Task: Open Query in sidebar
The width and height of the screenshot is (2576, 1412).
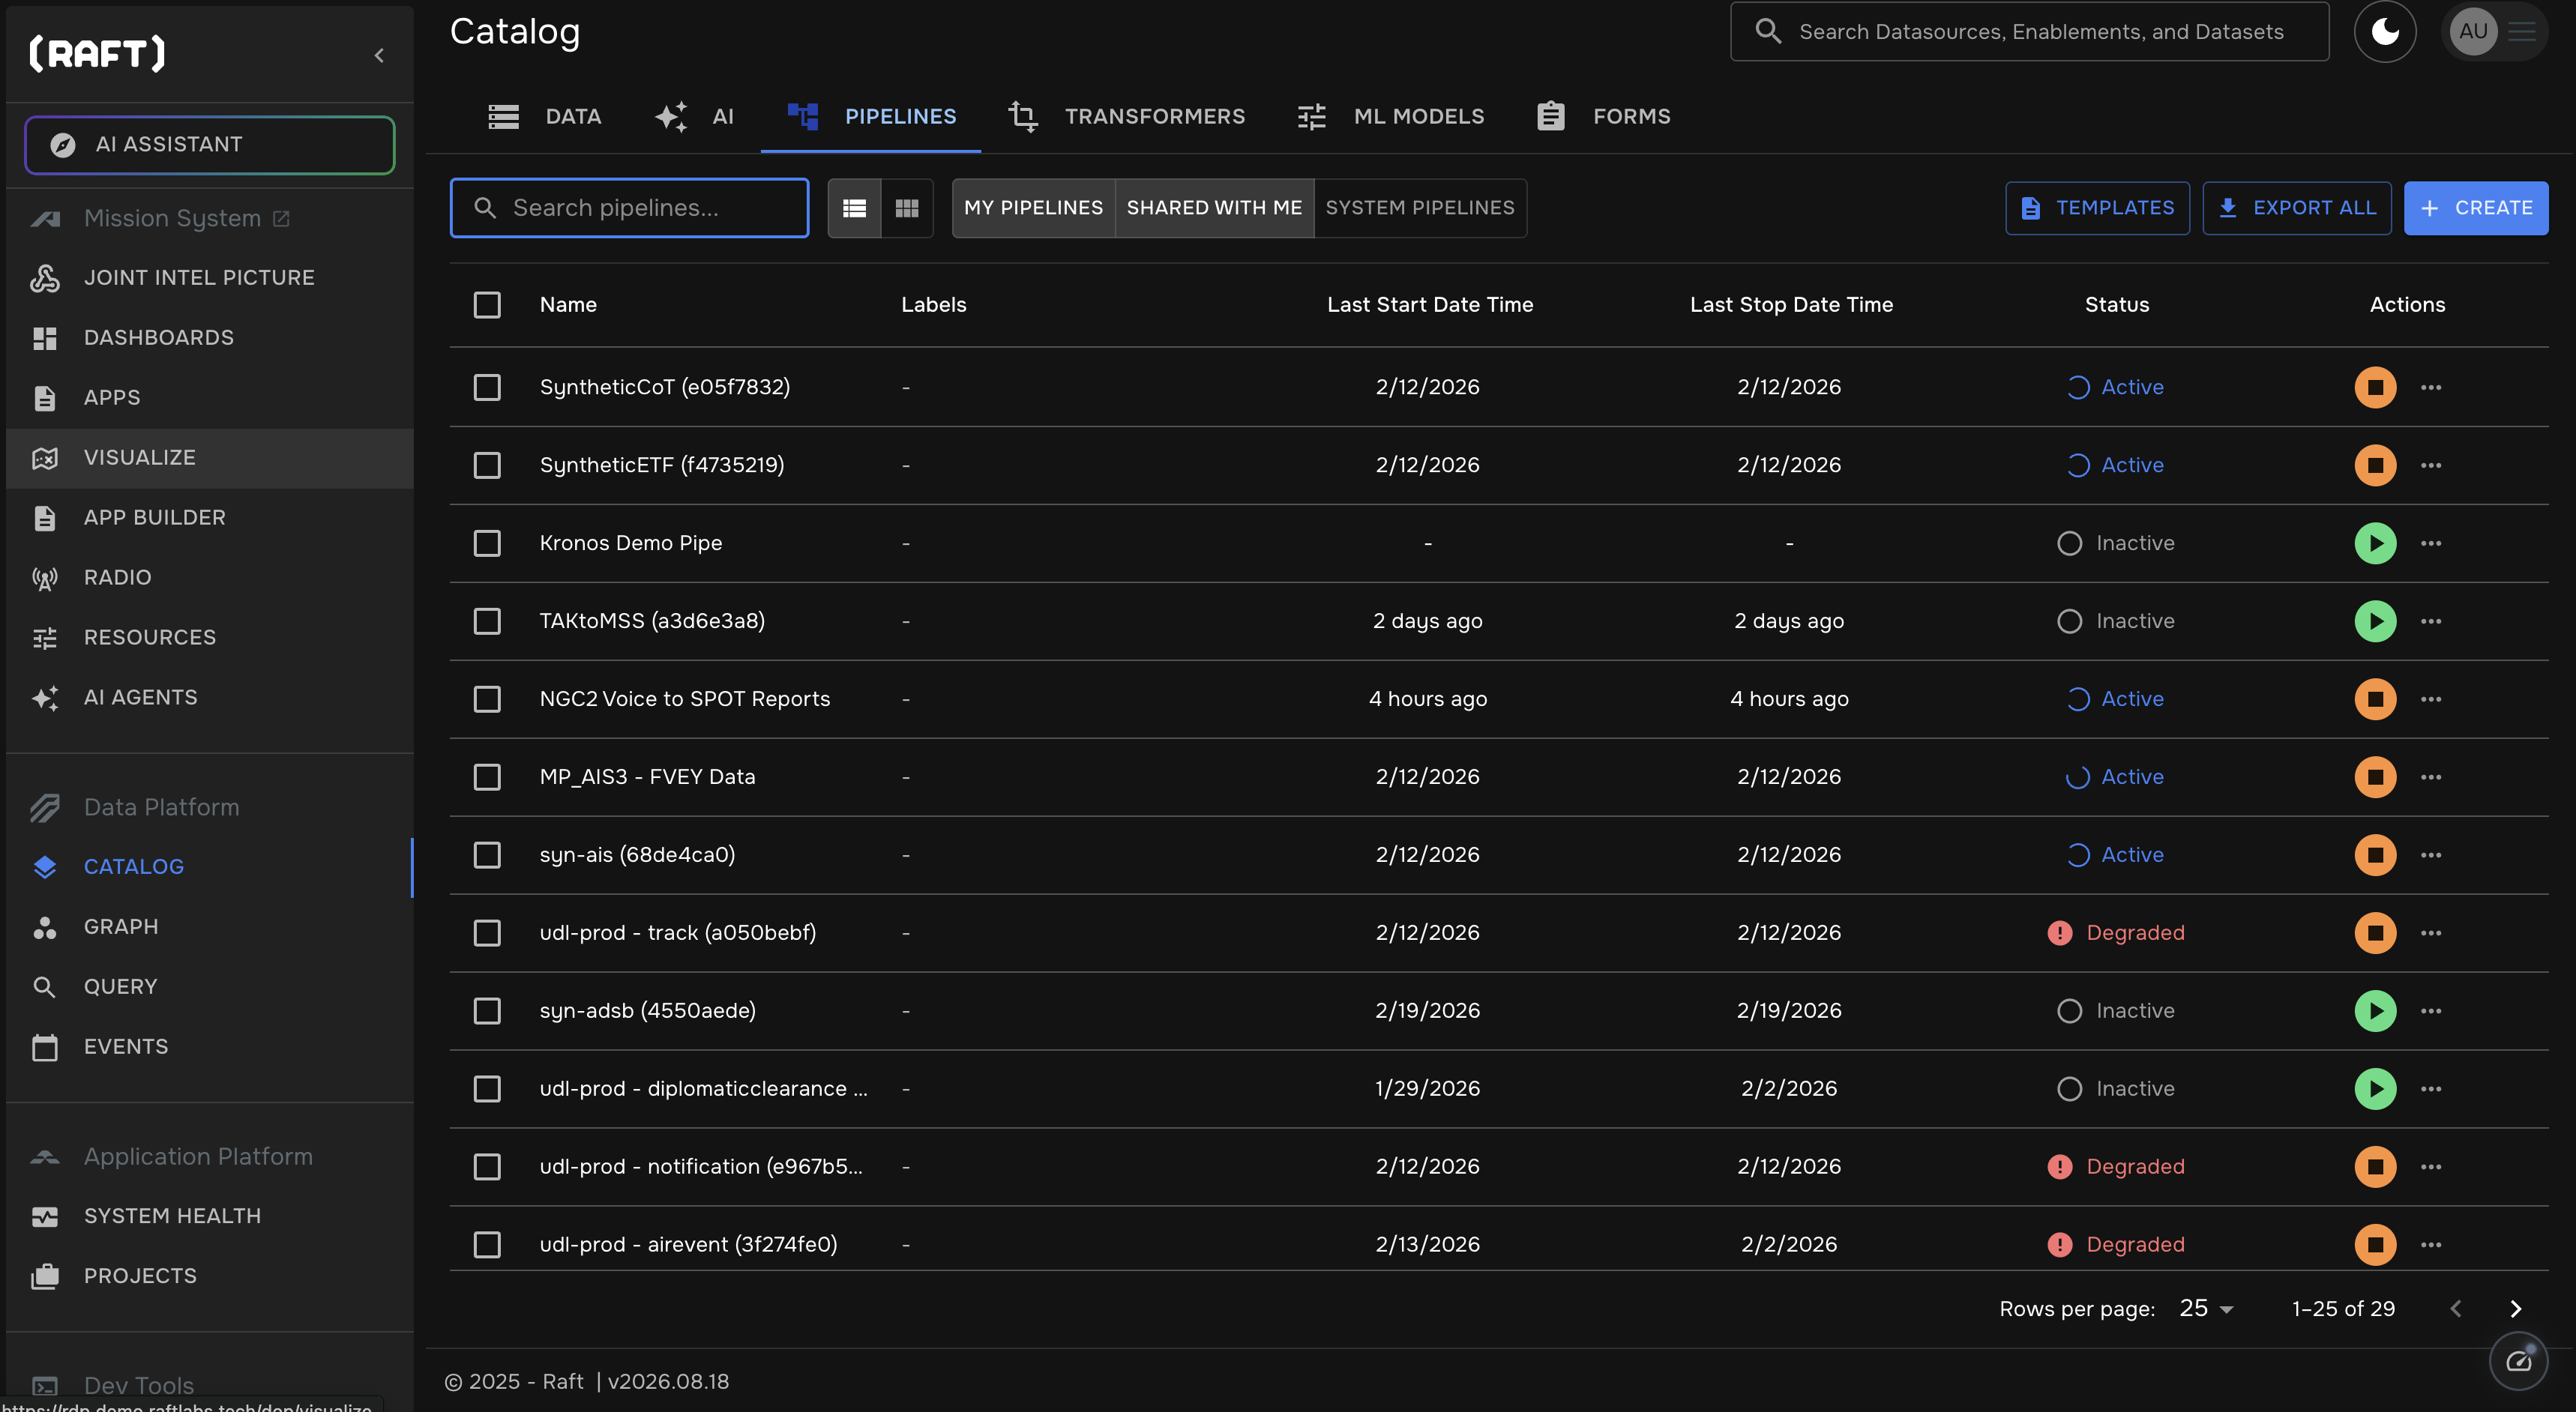Action: tap(210, 987)
